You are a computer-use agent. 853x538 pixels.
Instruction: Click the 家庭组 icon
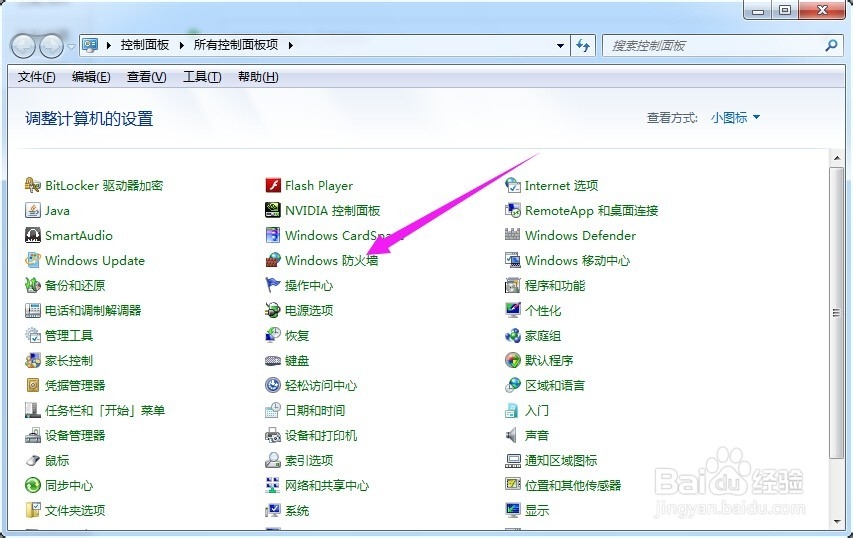coord(512,336)
